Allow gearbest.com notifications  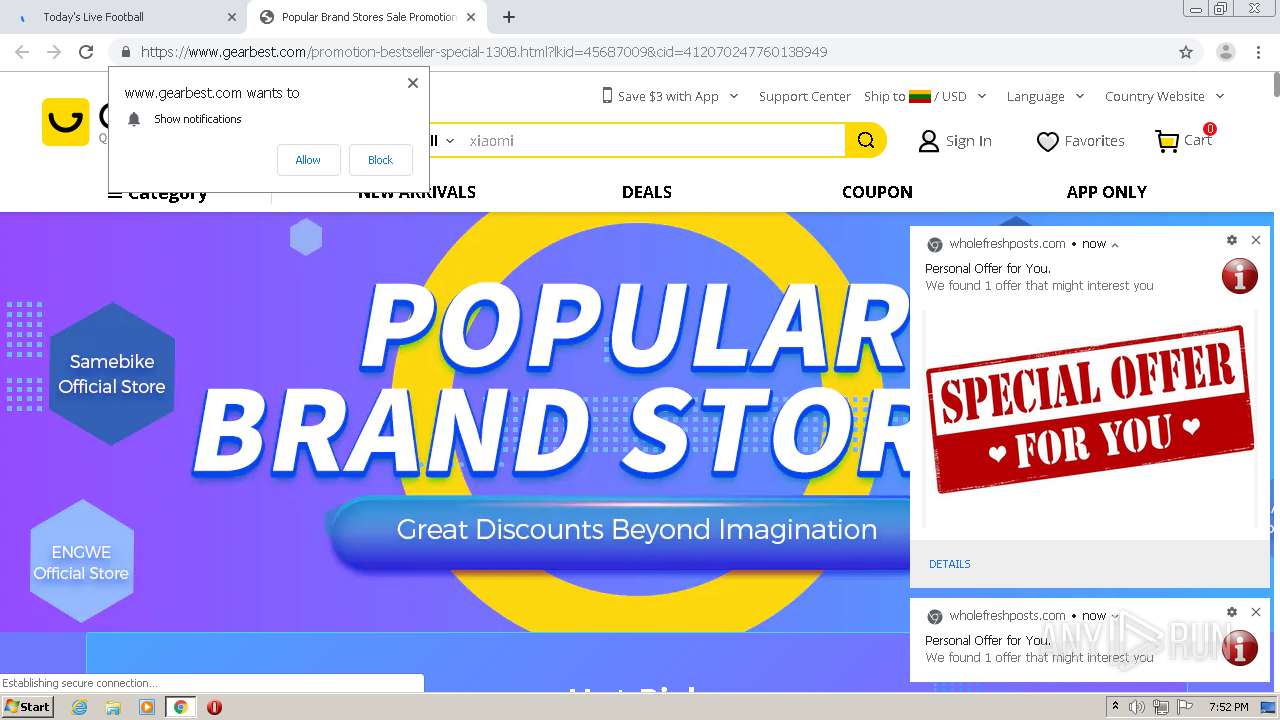pyautogui.click(x=308, y=160)
